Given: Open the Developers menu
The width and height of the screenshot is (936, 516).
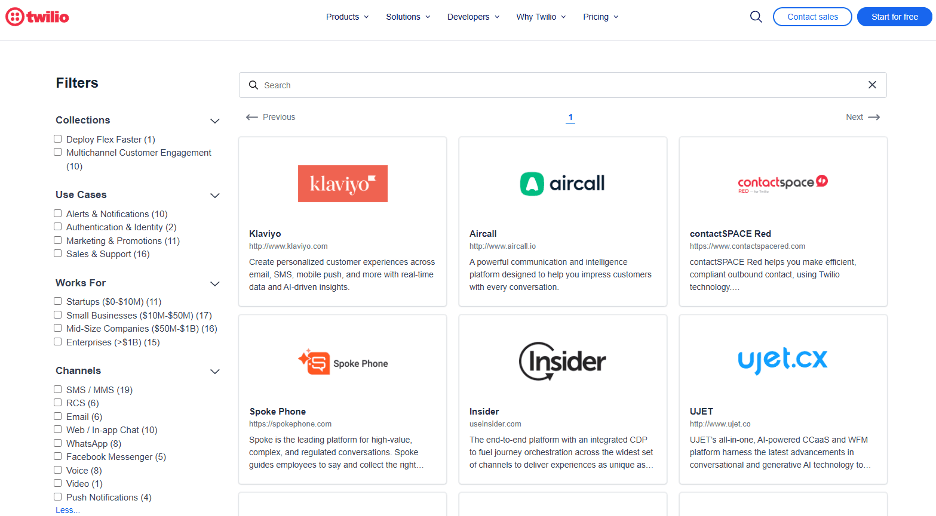Looking at the screenshot, I should (473, 17).
